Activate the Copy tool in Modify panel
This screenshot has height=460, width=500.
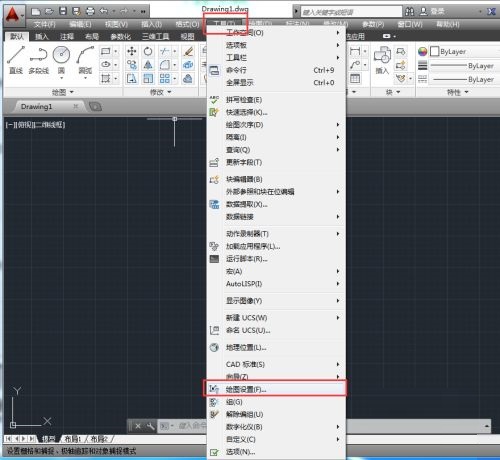point(132,64)
